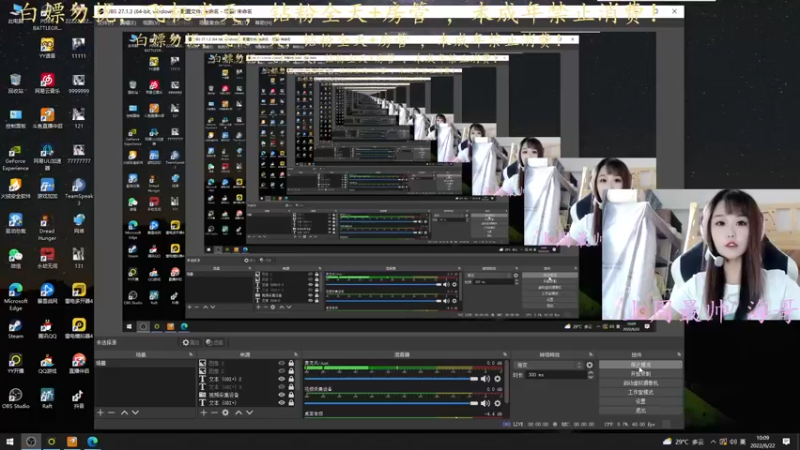Enable 工作室模式 button
This screenshot has height=450, width=800.
(640, 392)
